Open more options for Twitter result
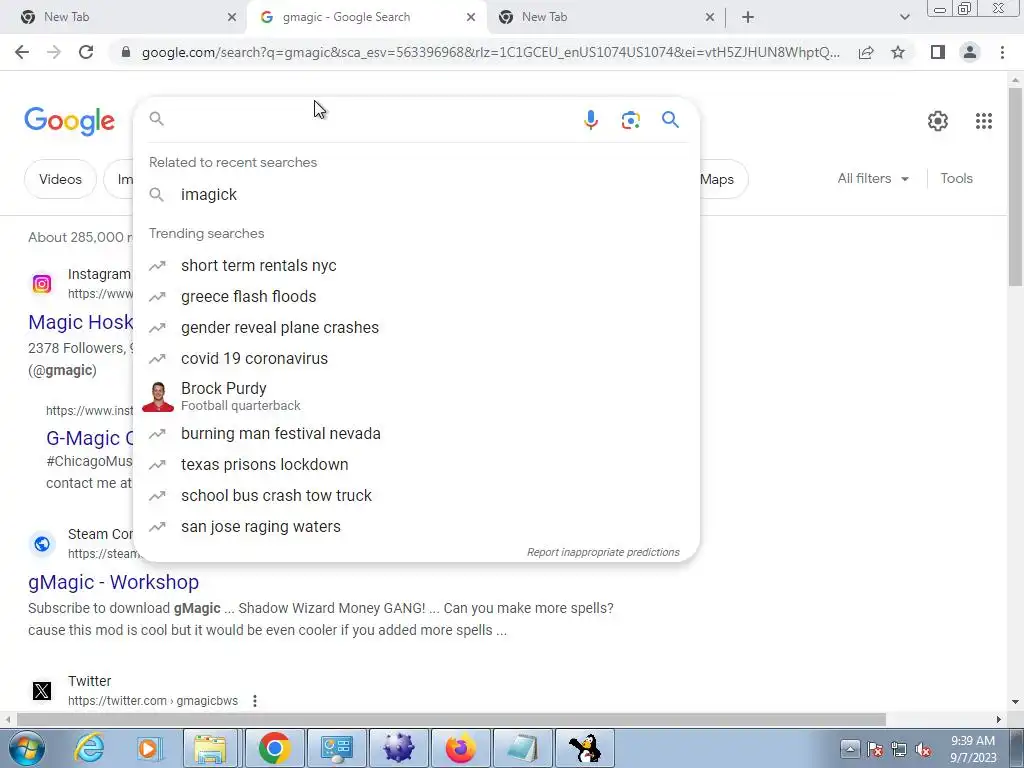1024x768 pixels. 255,701
